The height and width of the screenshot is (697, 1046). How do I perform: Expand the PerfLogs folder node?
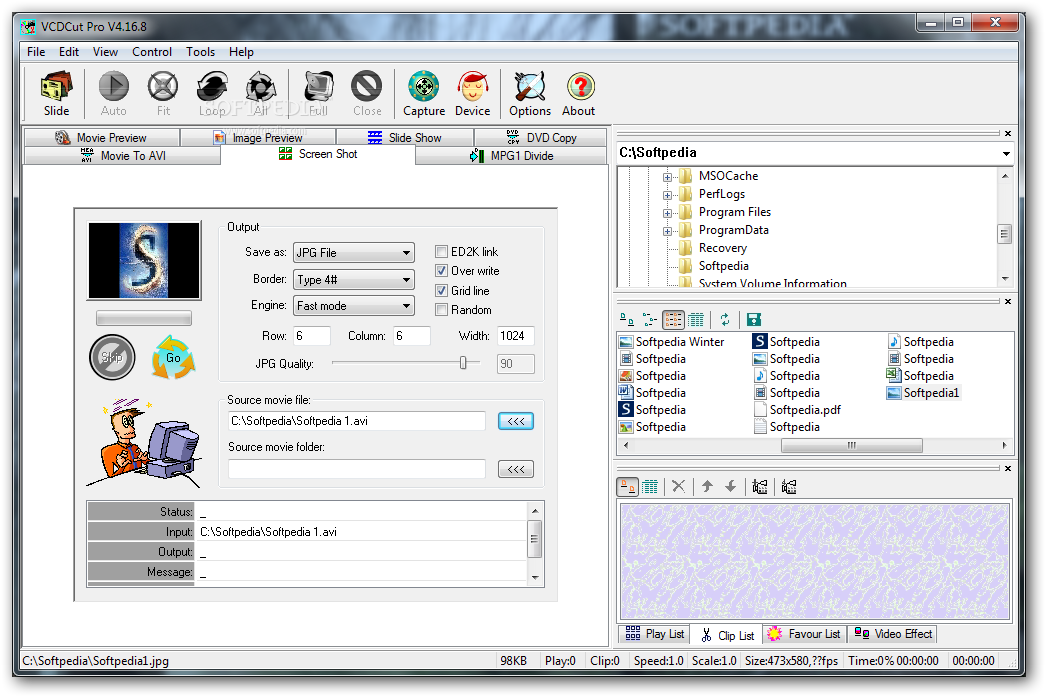coord(667,195)
